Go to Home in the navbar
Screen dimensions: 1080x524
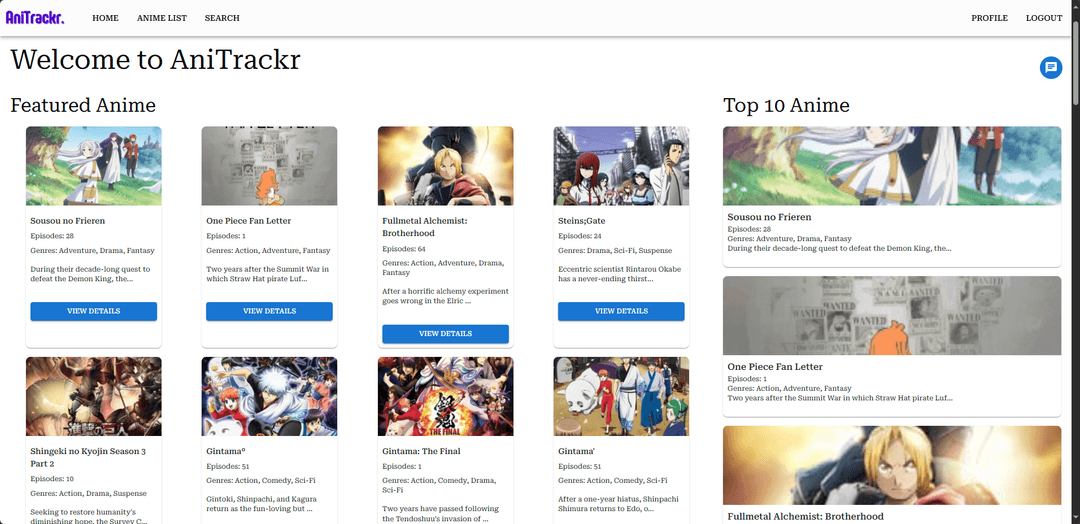tap(105, 18)
